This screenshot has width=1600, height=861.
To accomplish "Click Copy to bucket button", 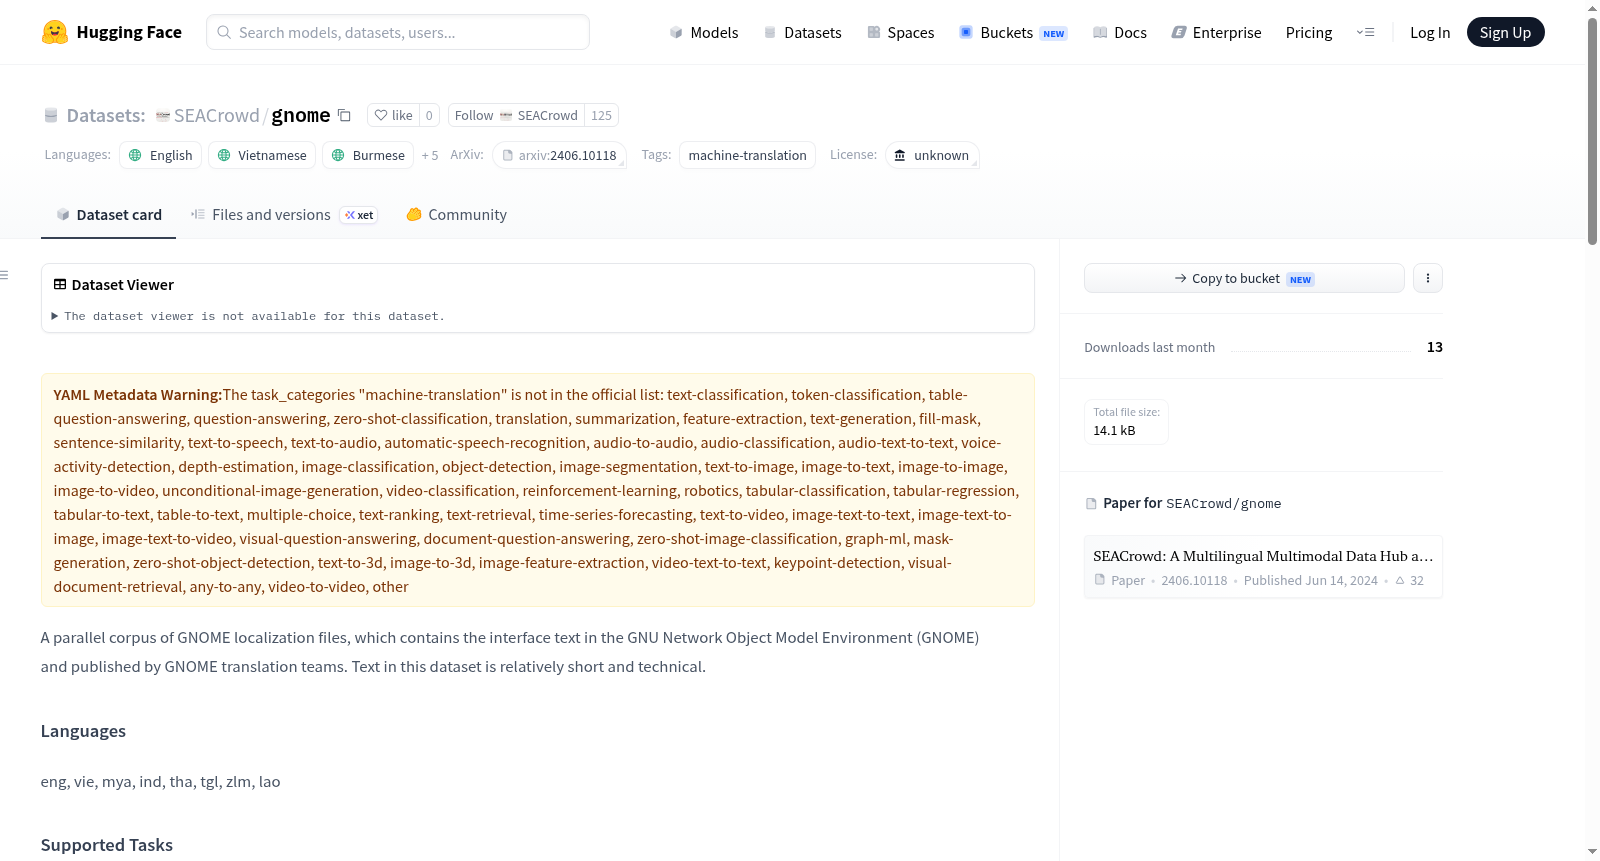I will coord(1244,278).
